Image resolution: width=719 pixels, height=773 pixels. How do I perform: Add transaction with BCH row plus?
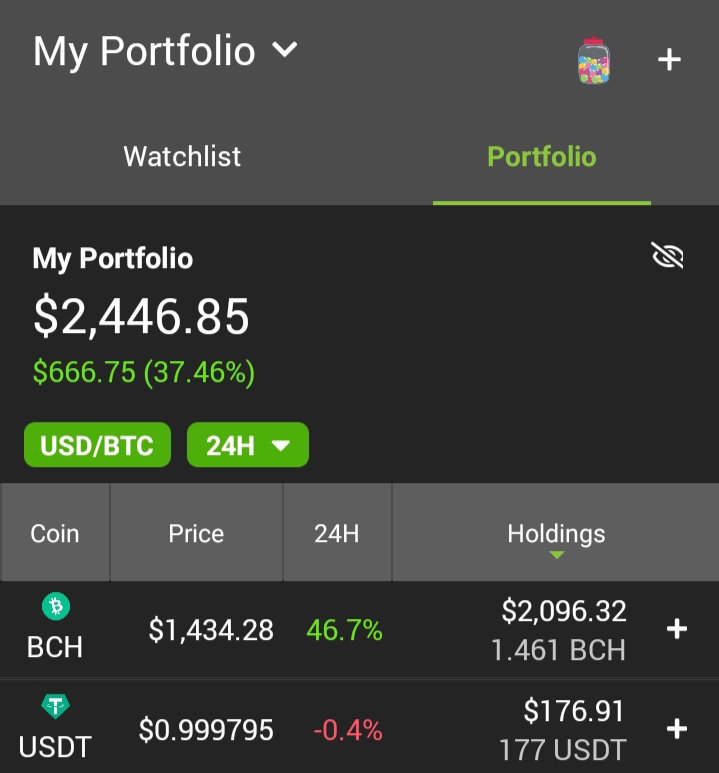677,629
